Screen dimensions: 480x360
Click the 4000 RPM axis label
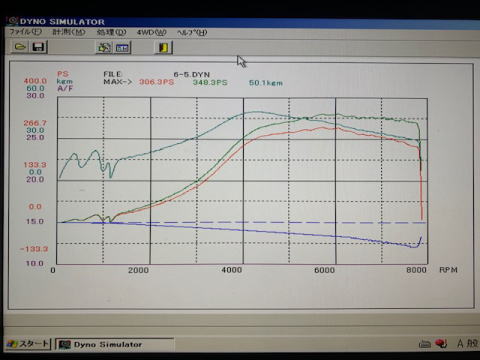(x=231, y=270)
